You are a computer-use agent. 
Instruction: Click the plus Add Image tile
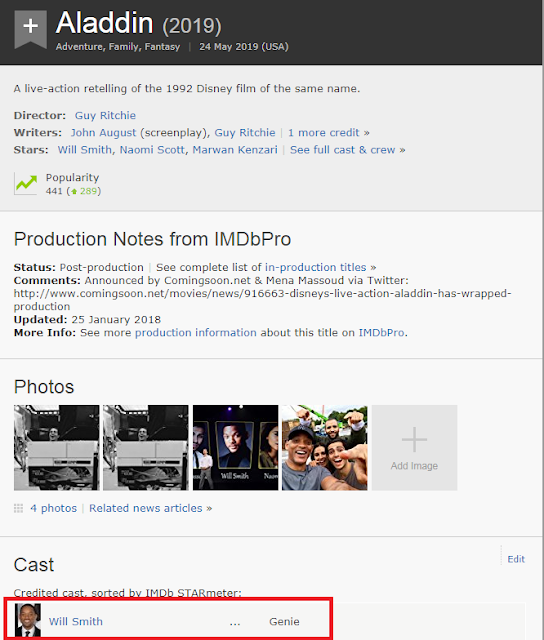[414, 448]
